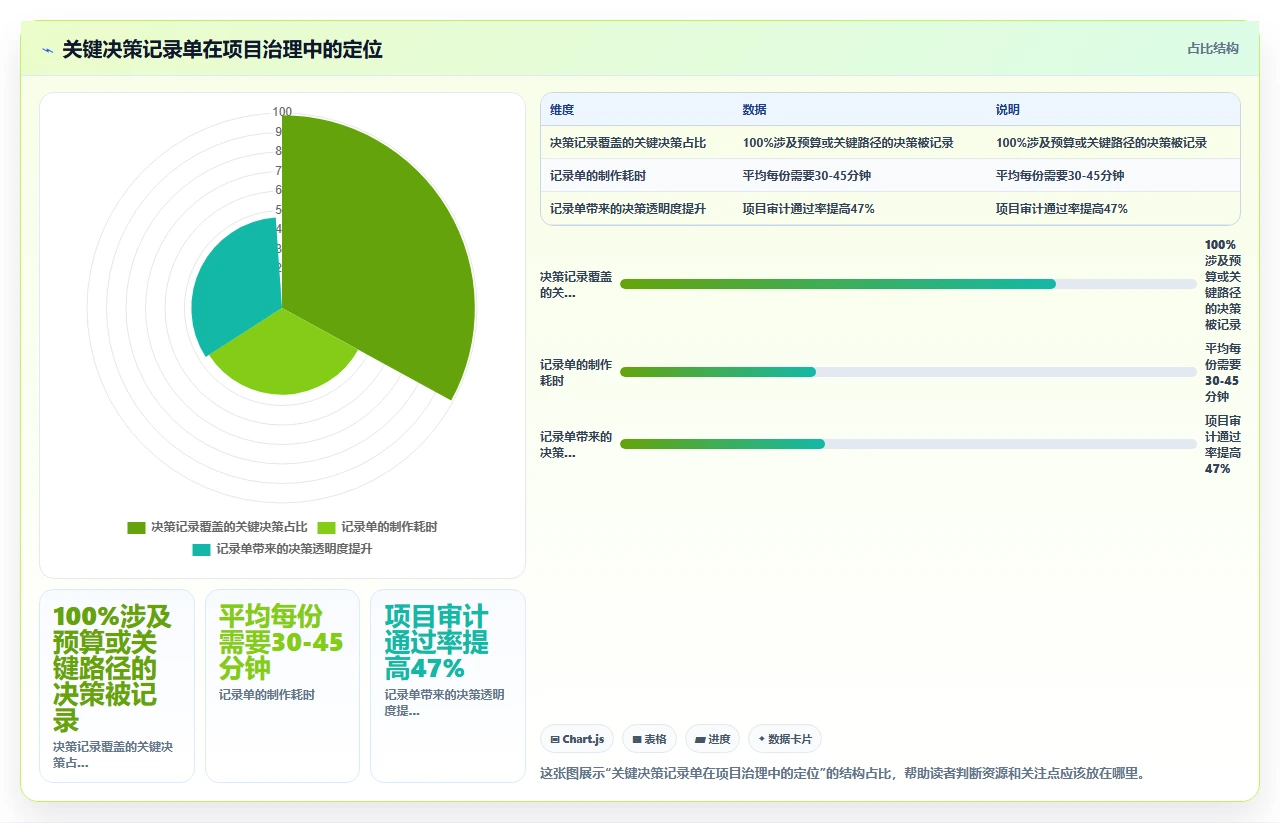Click the 决策记录覆盖的关… progress bar
Image resolution: width=1280 pixels, height=823 pixels.
click(908, 284)
